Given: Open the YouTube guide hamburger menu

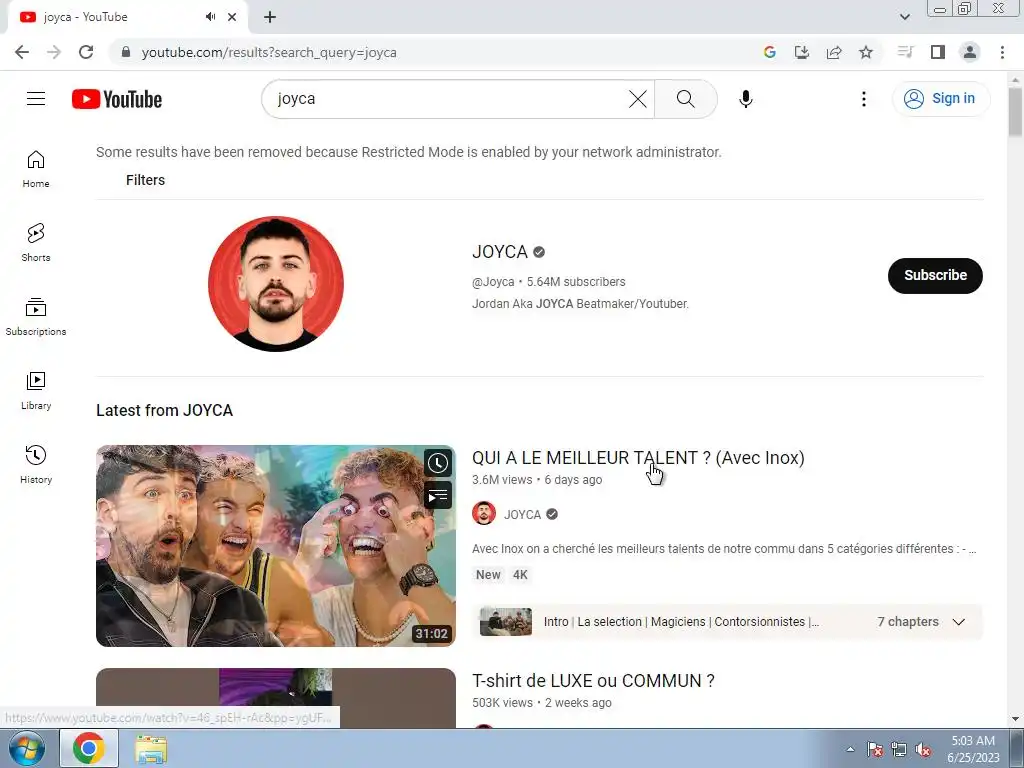Looking at the screenshot, I should point(36,99).
